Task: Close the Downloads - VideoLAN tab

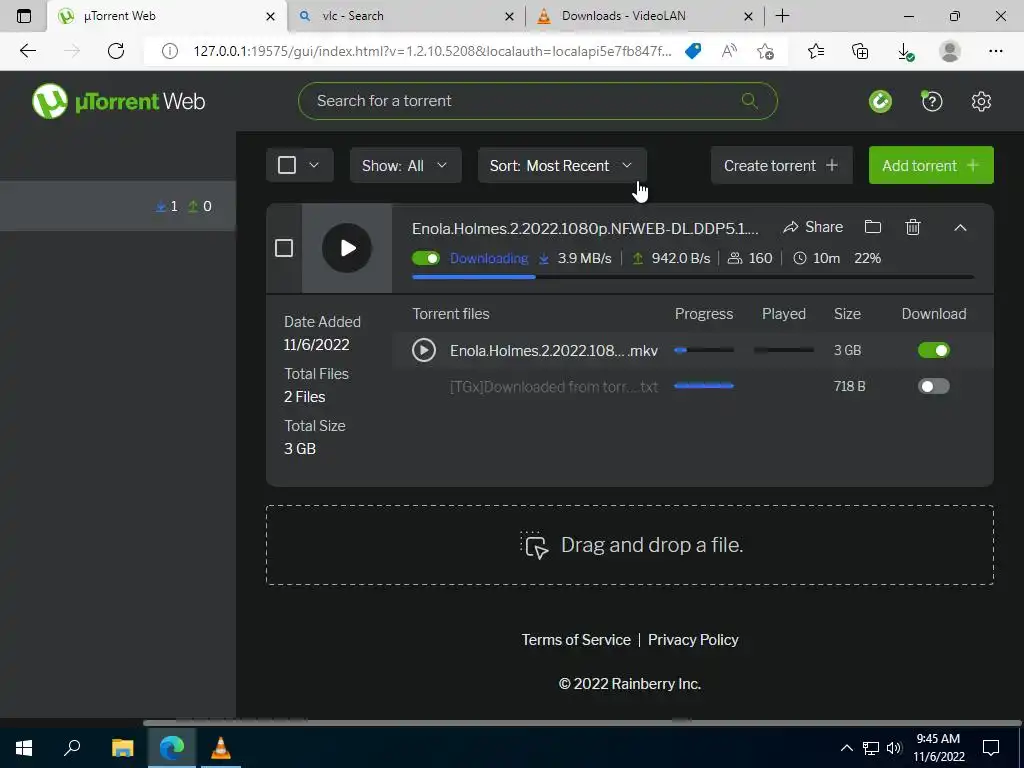Action: [748, 16]
